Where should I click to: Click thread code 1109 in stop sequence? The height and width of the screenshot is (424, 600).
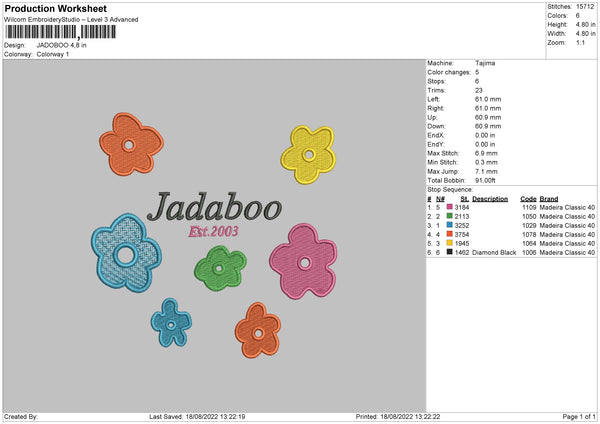(529, 207)
